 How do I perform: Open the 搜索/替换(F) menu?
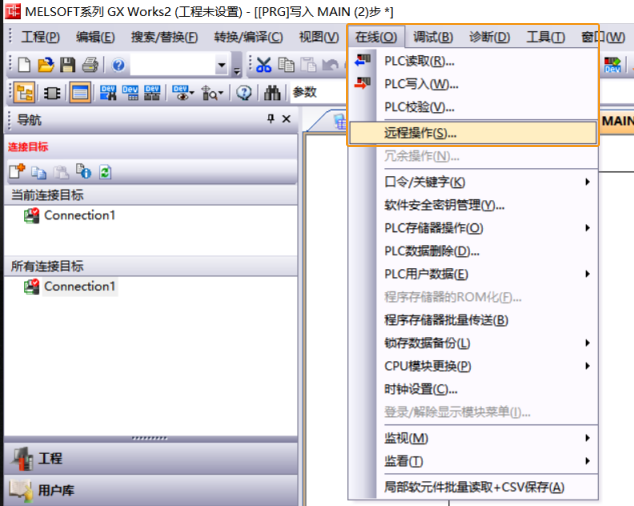pyautogui.click(x=165, y=37)
